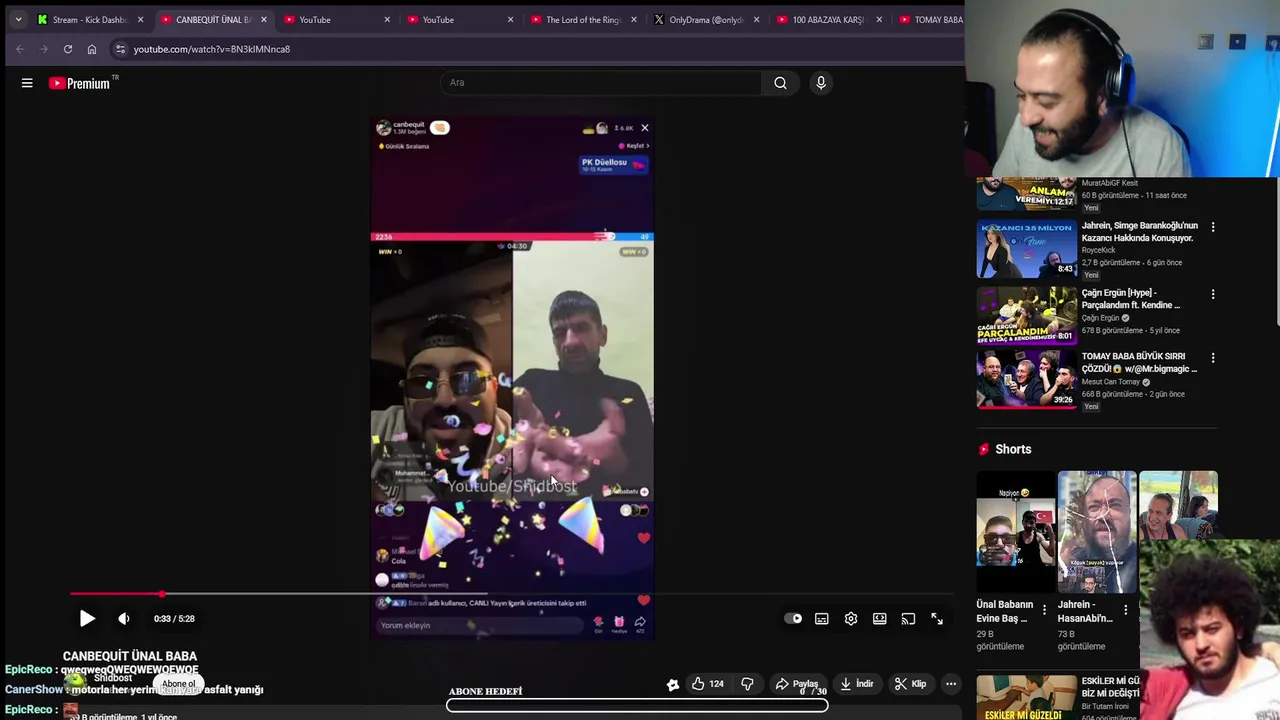The image size is (1280, 720).
Task: Open RoyceKick channel link
Action: pos(1099,250)
